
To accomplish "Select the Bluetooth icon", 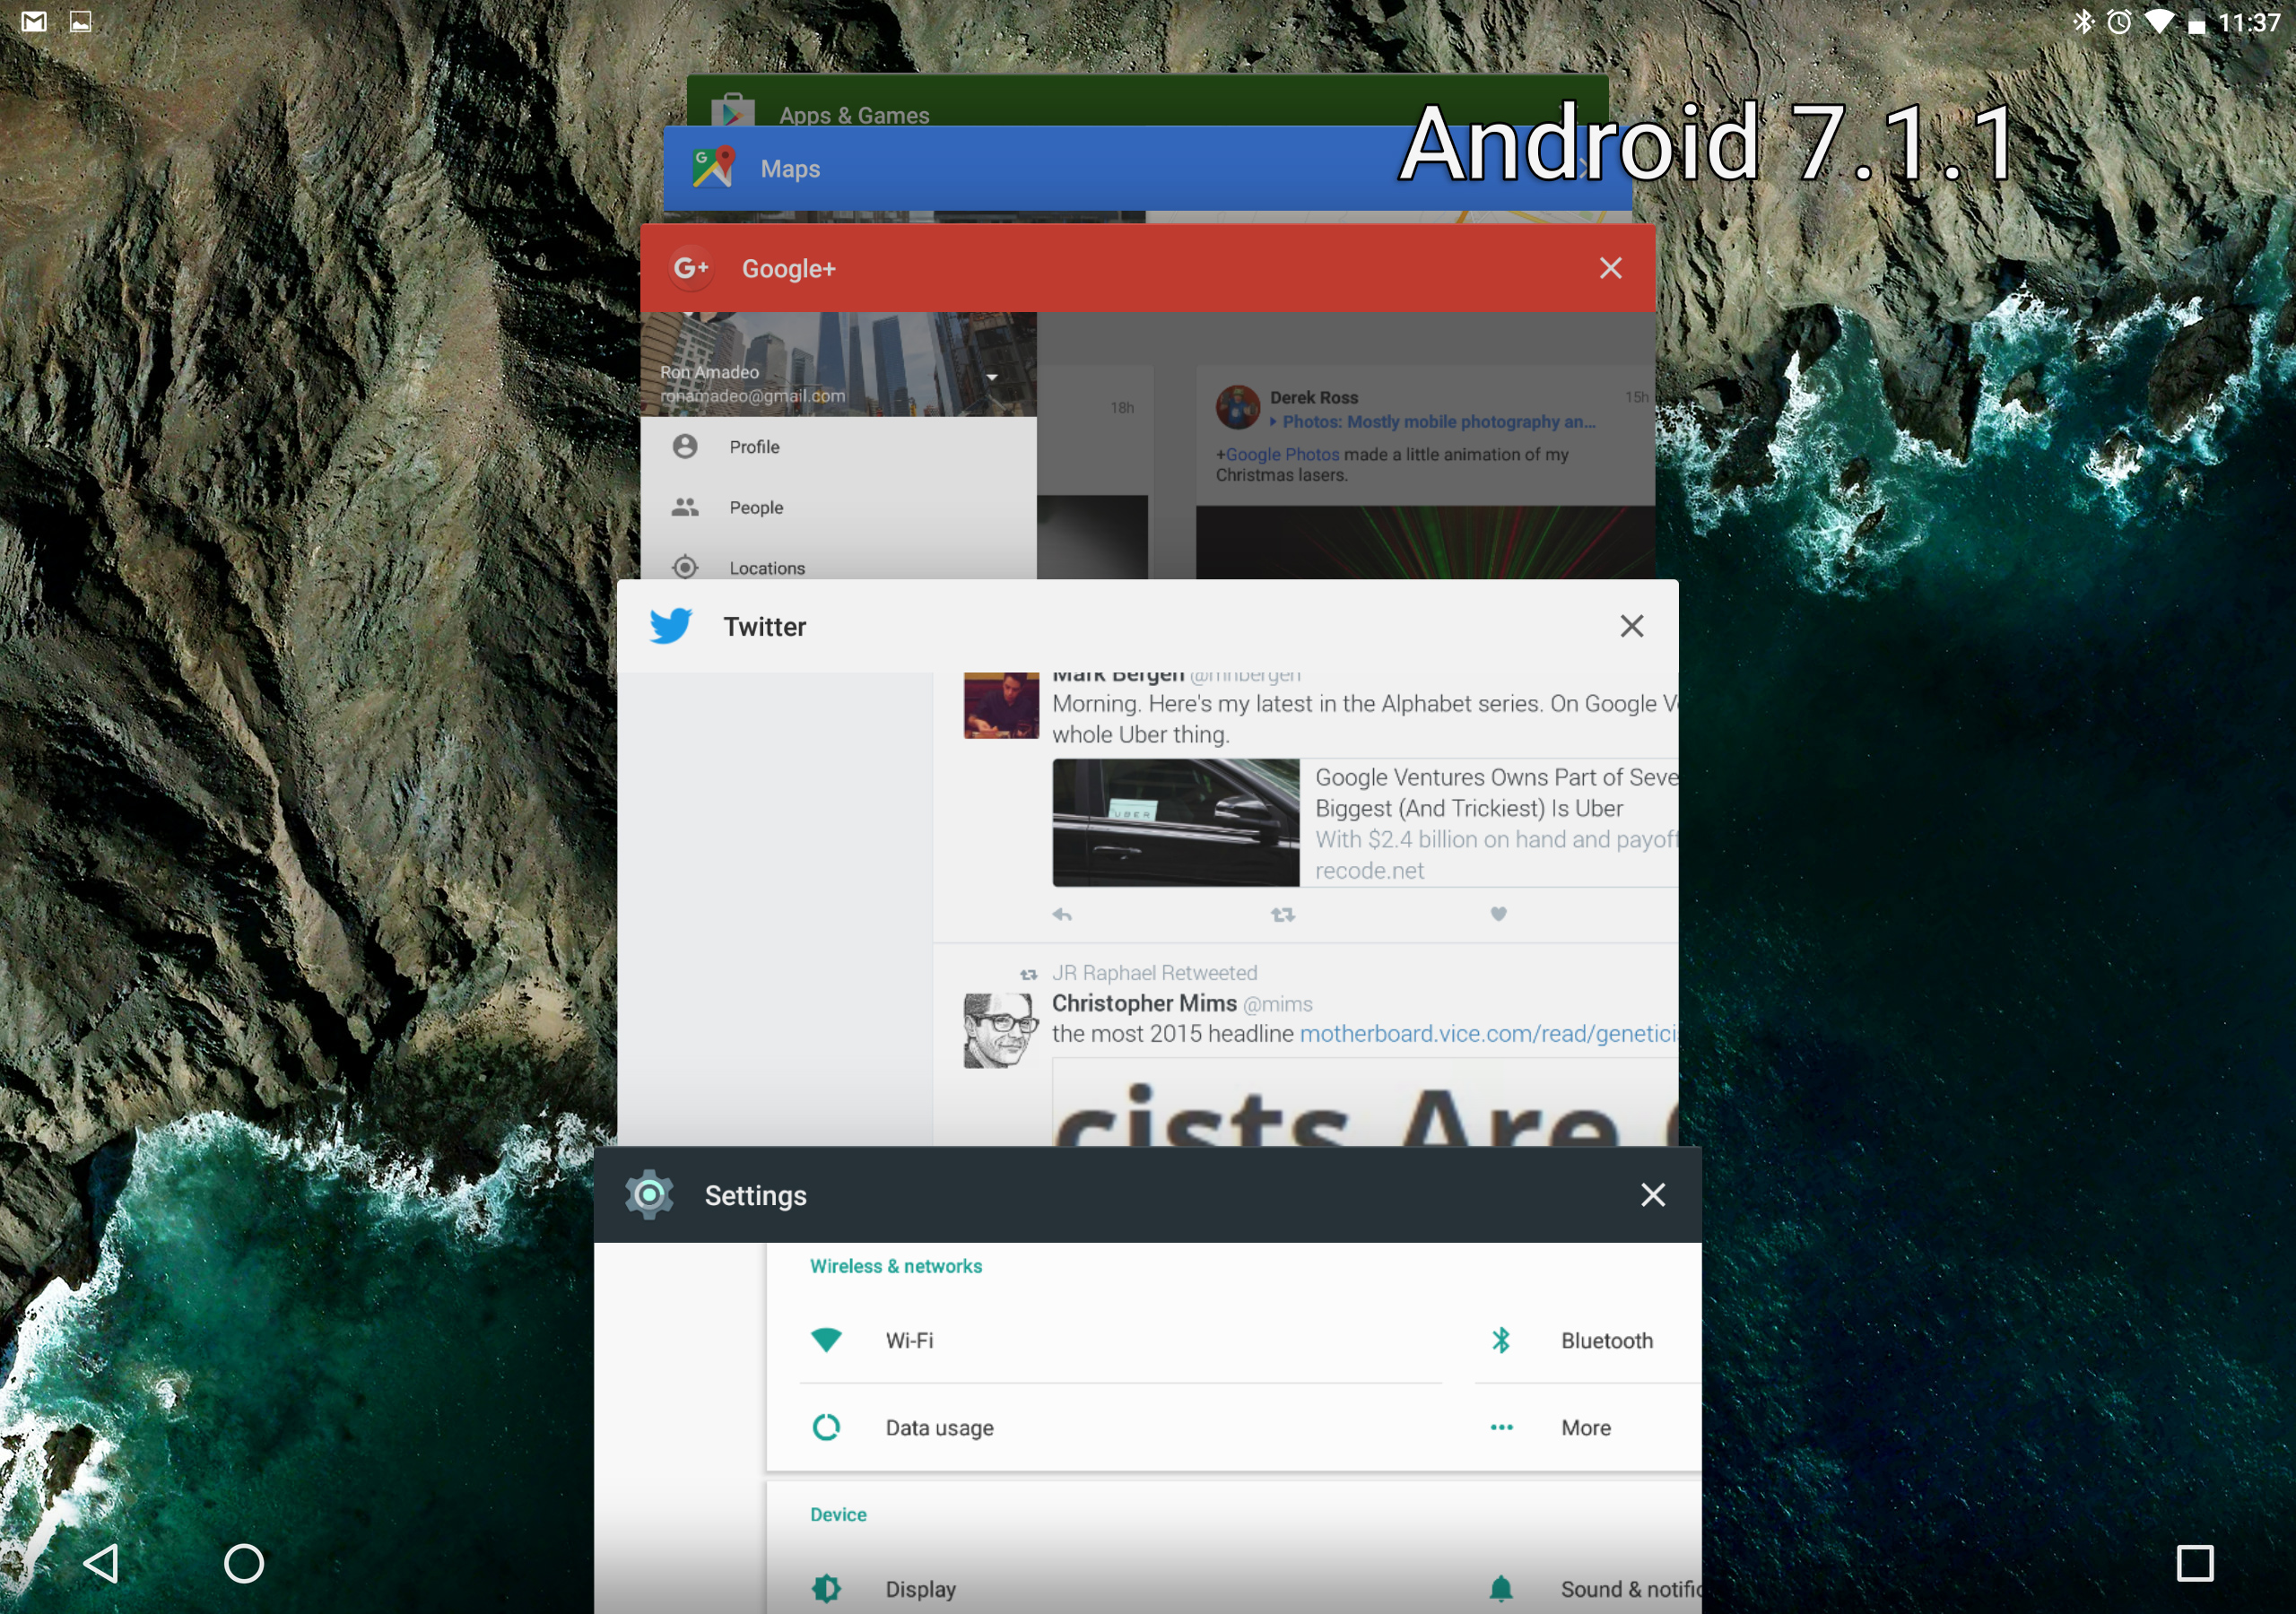I will 1501,1340.
